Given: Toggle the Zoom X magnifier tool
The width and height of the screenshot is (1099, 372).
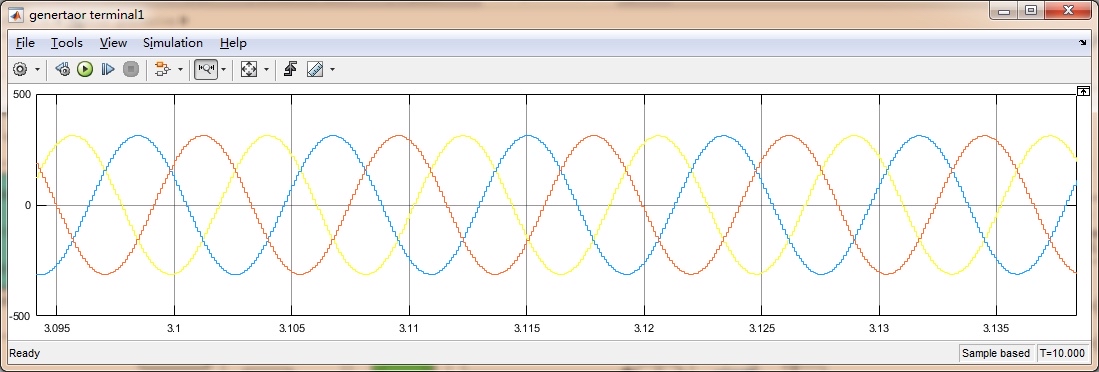Looking at the screenshot, I should click(206, 69).
